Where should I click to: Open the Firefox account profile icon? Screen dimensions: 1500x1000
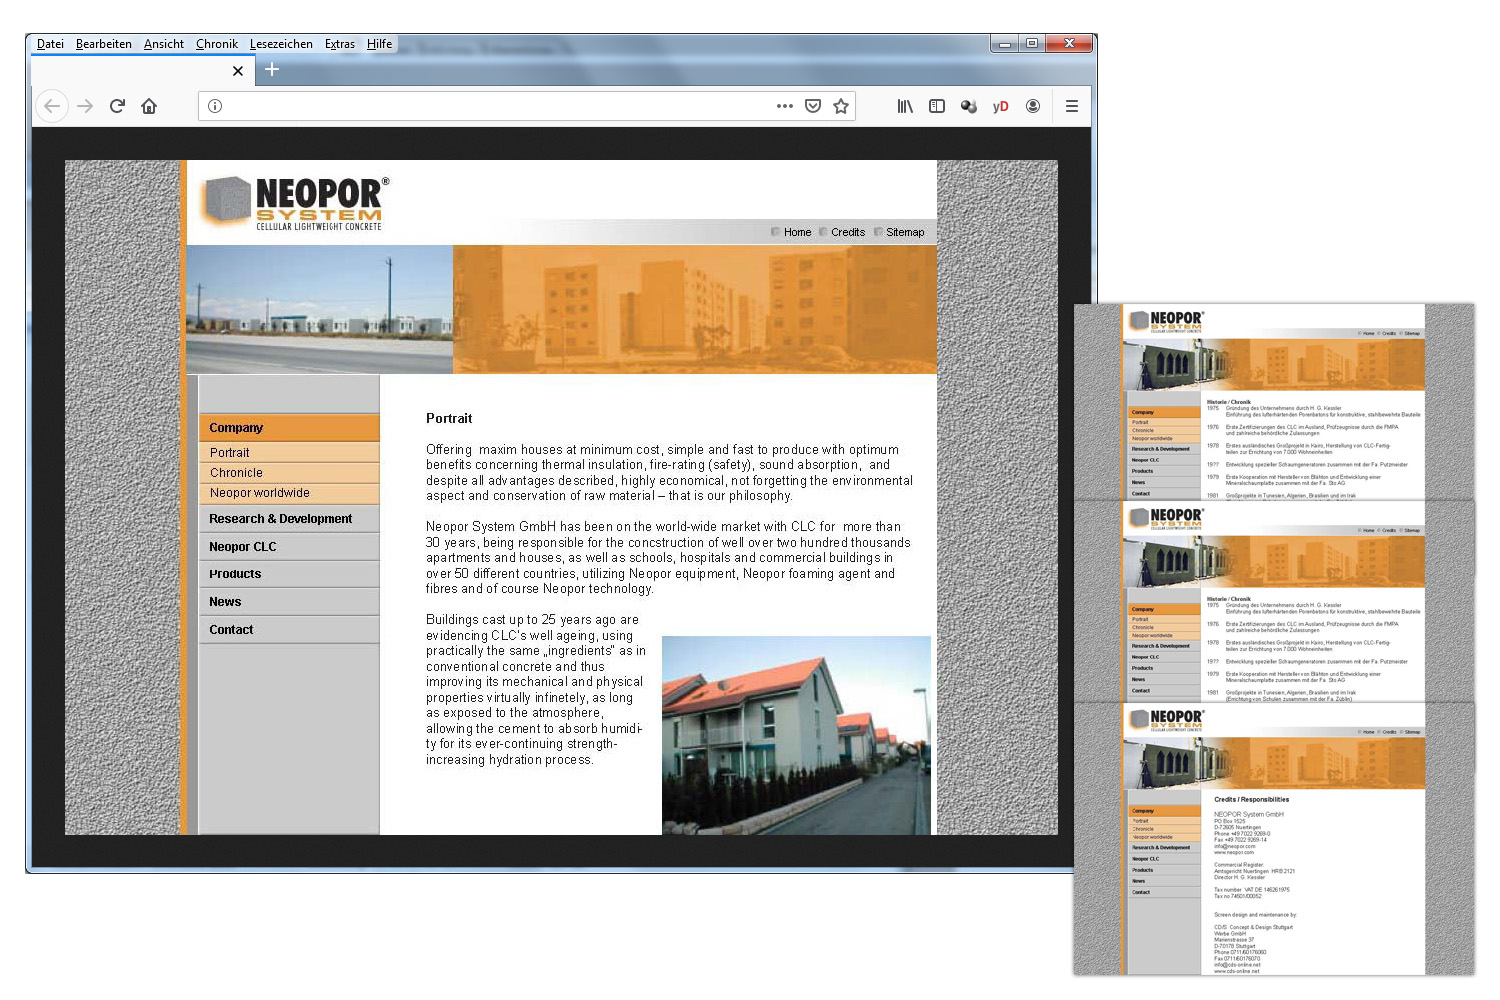pos(1033,106)
